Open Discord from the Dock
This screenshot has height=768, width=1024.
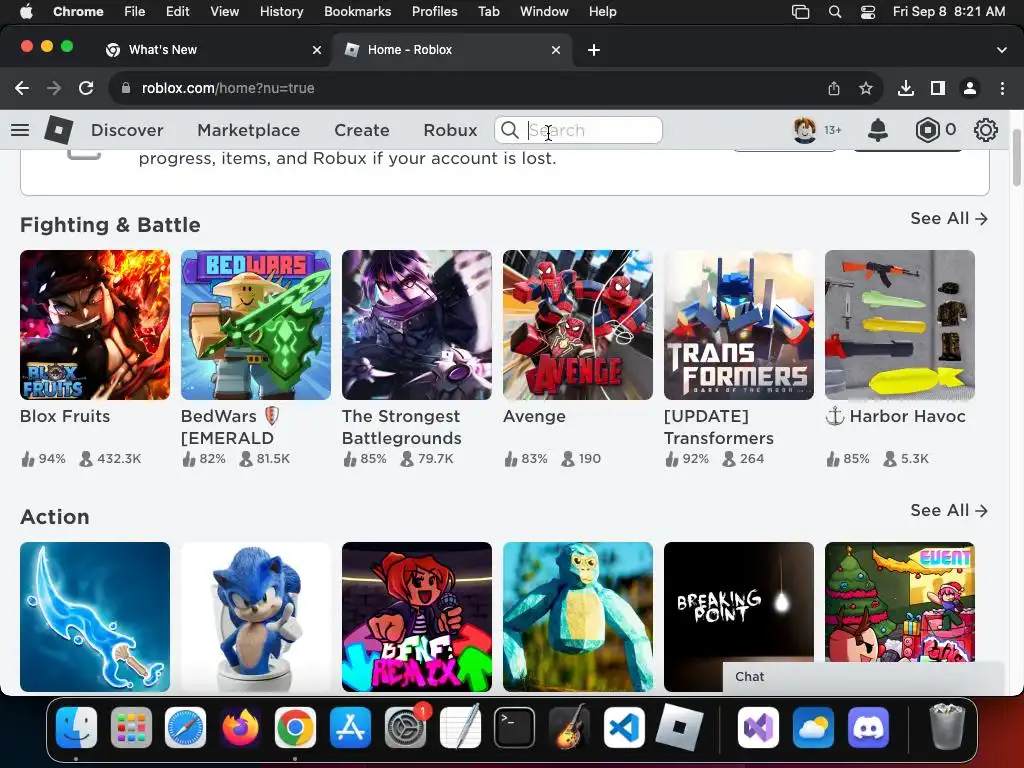click(869, 728)
